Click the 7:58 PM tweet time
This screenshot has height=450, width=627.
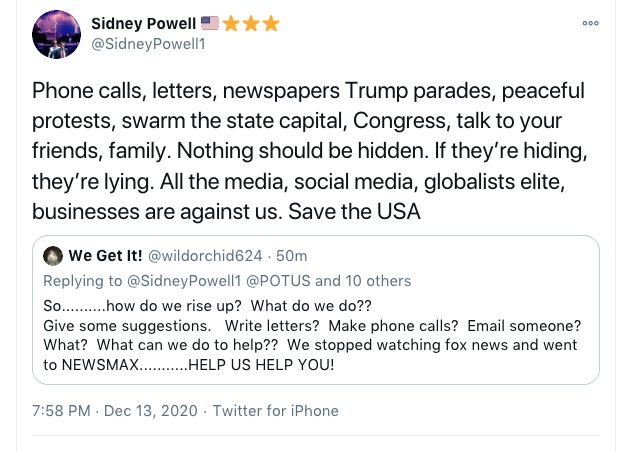pos(62,410)
